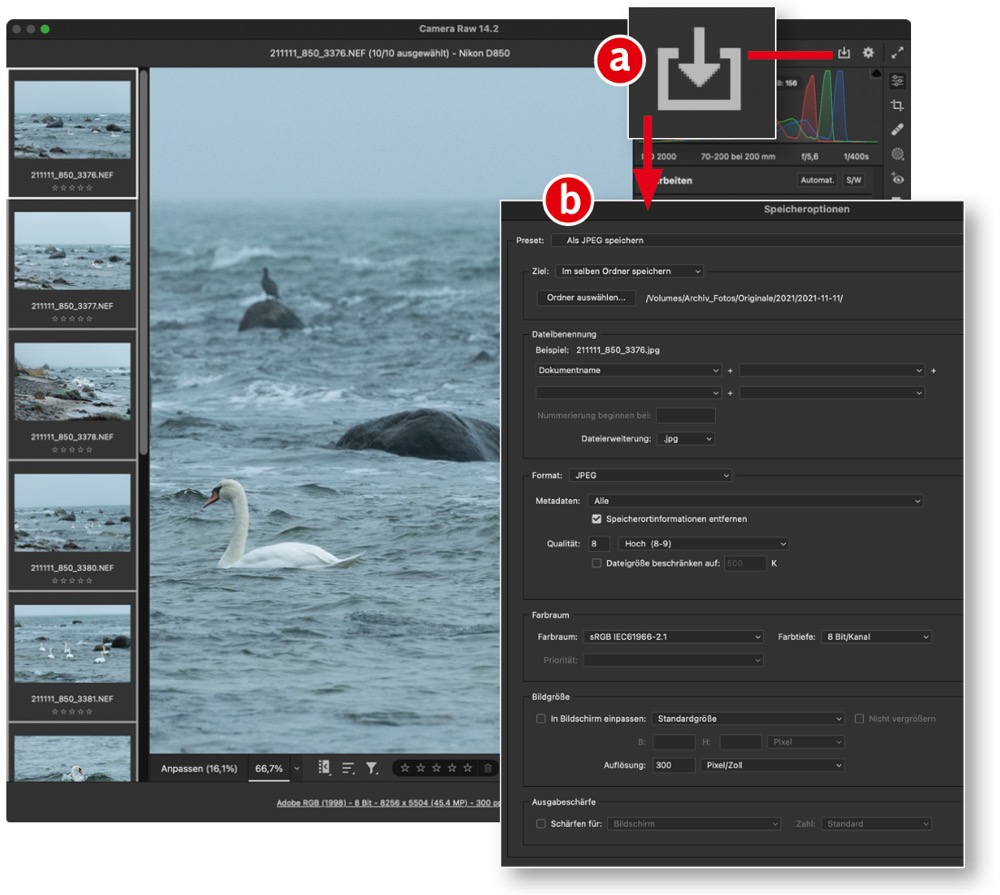Click the Ordner auswählen button
The width and height of the screenshot is (1000, 895).
587,298
